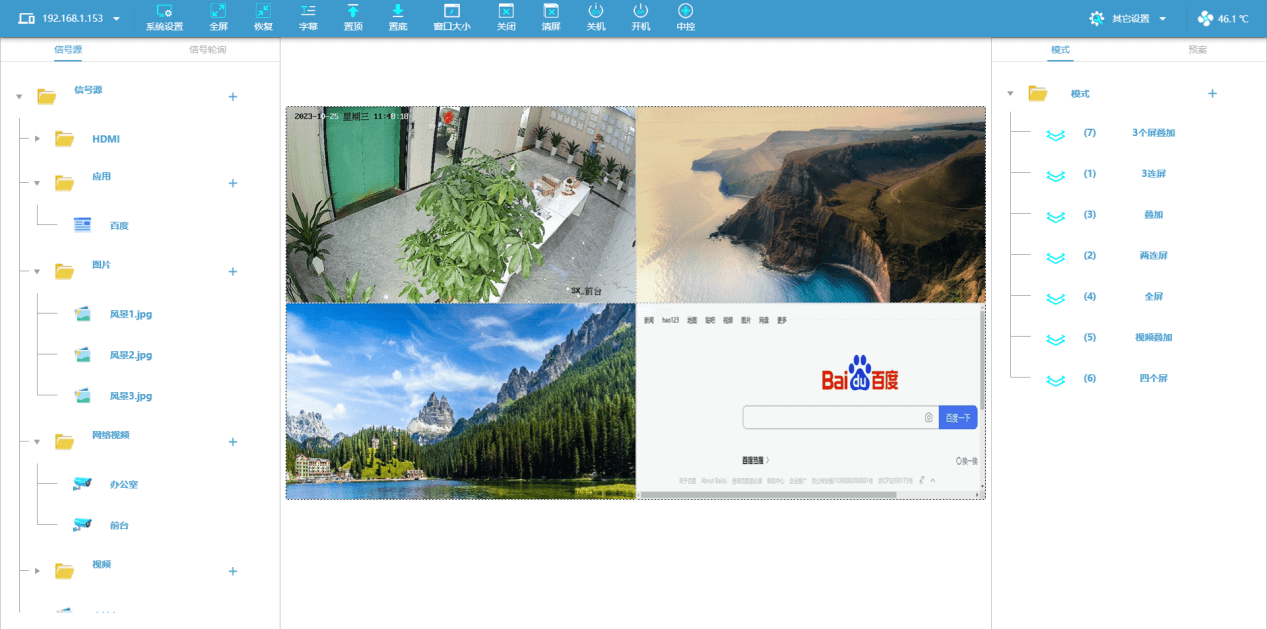Screen dimensions: 1267x629
Task: Switch to the 信号轮询 tab
Action: click(207, 49)
